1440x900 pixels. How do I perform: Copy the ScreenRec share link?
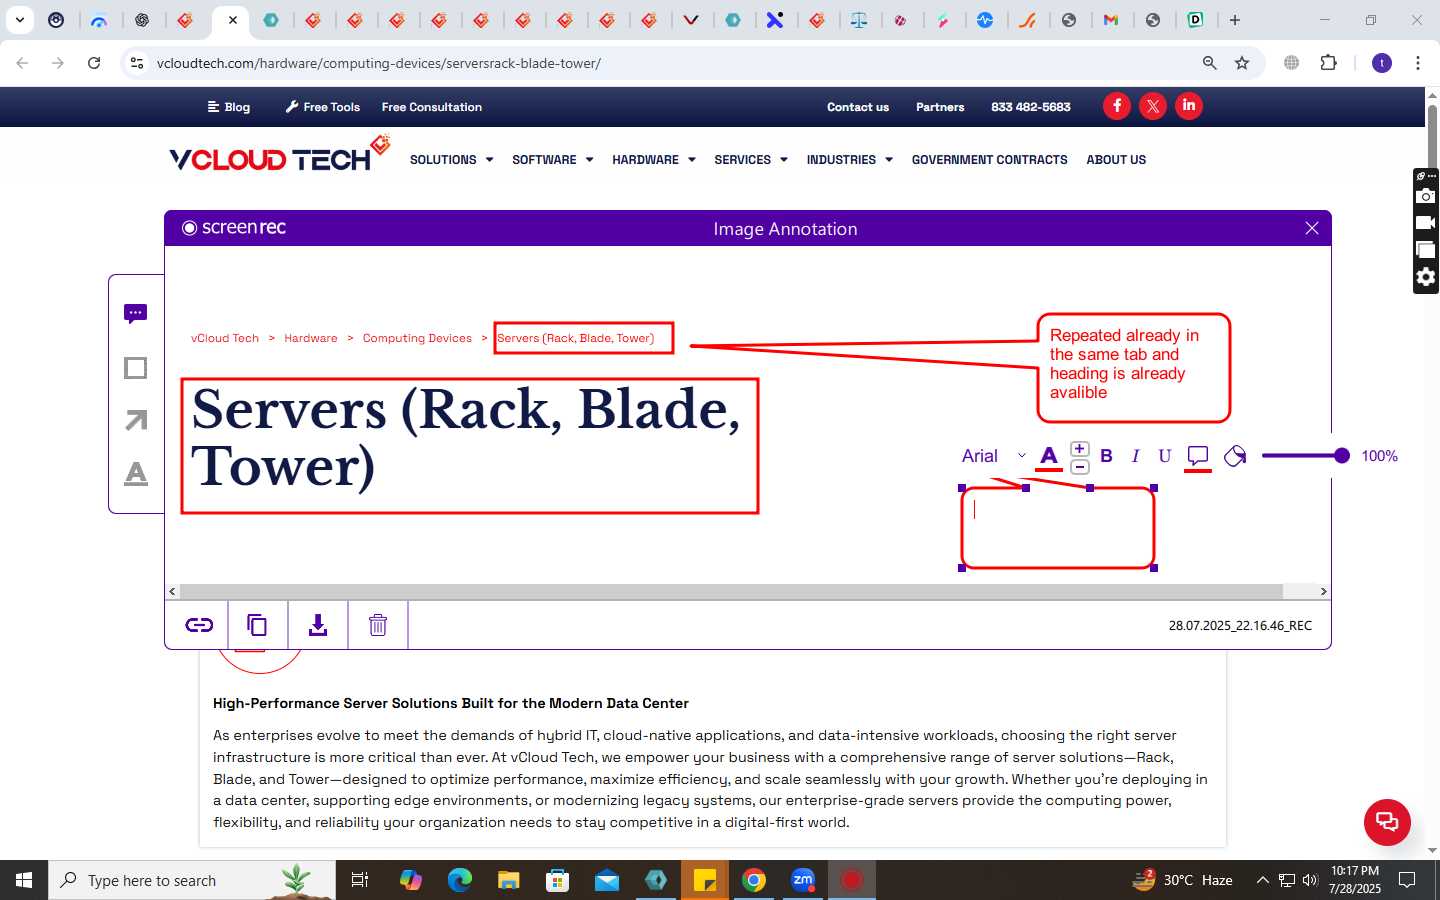pos(199,625)
